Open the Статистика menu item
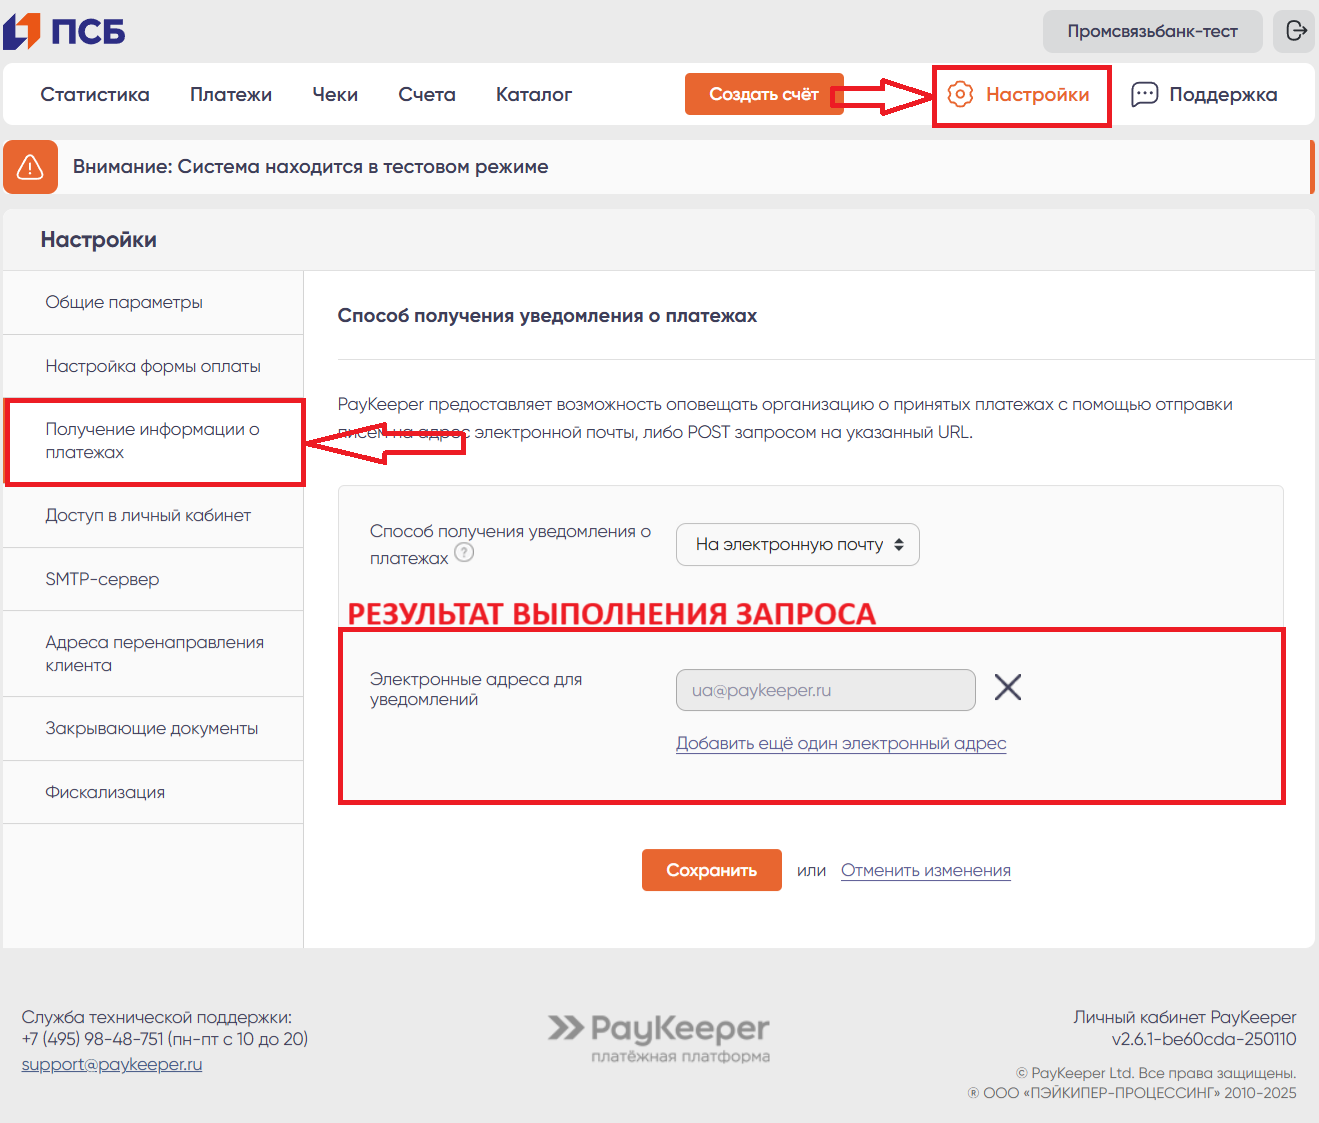 (95, 94)
